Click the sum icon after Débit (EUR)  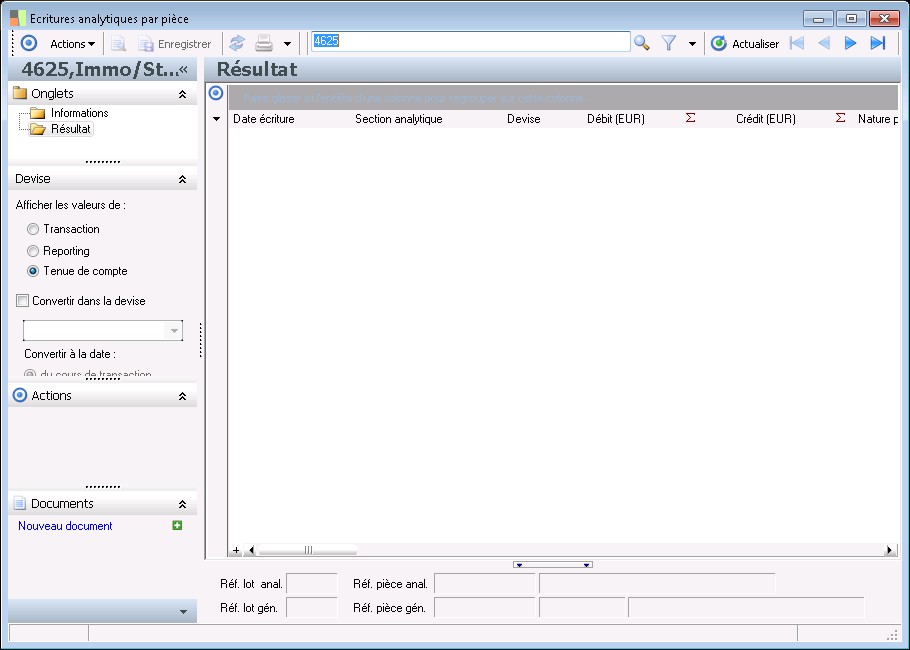click(x=690, y=118)
